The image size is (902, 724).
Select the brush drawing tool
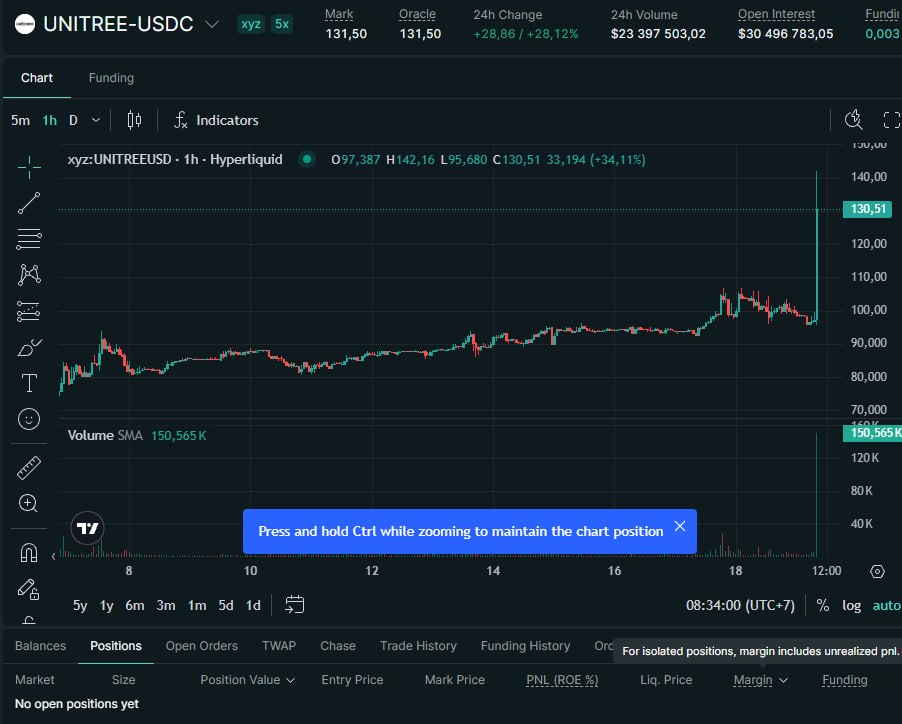coord(29,347)
